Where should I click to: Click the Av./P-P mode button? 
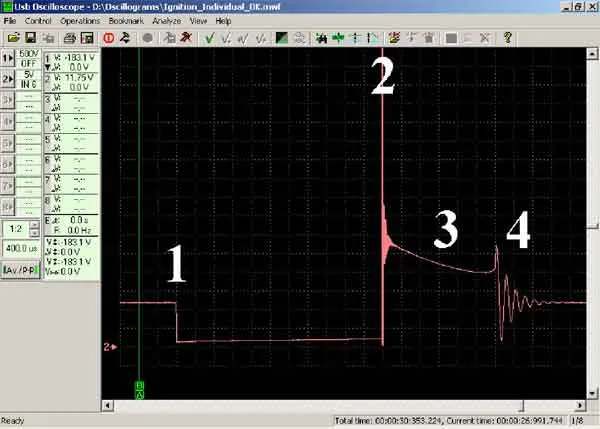(x=21, y=270)
